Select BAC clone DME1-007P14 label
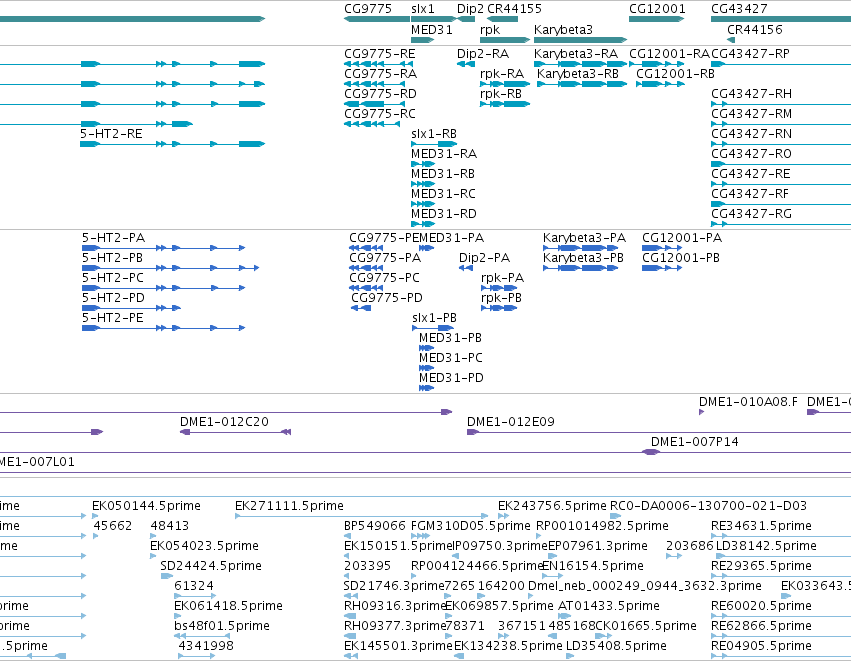The width and height of the screenshot is (851, 661). (694, 442)
